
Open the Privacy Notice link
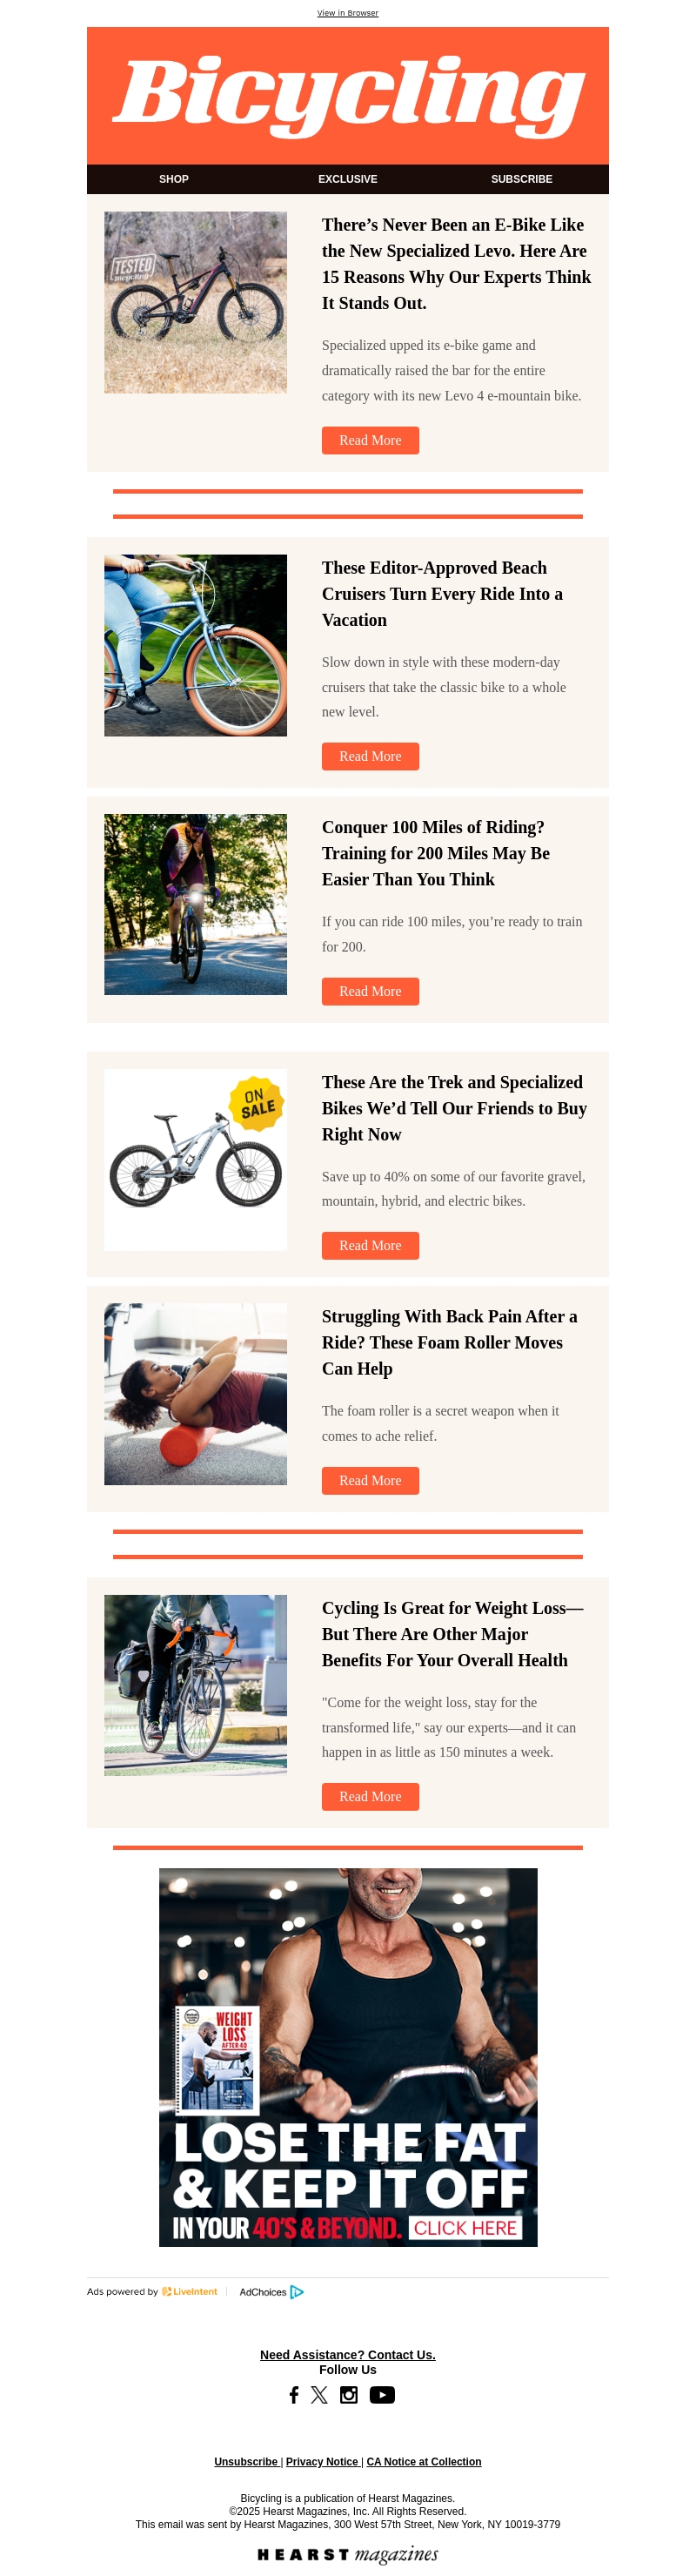[x=322, y=2461]
